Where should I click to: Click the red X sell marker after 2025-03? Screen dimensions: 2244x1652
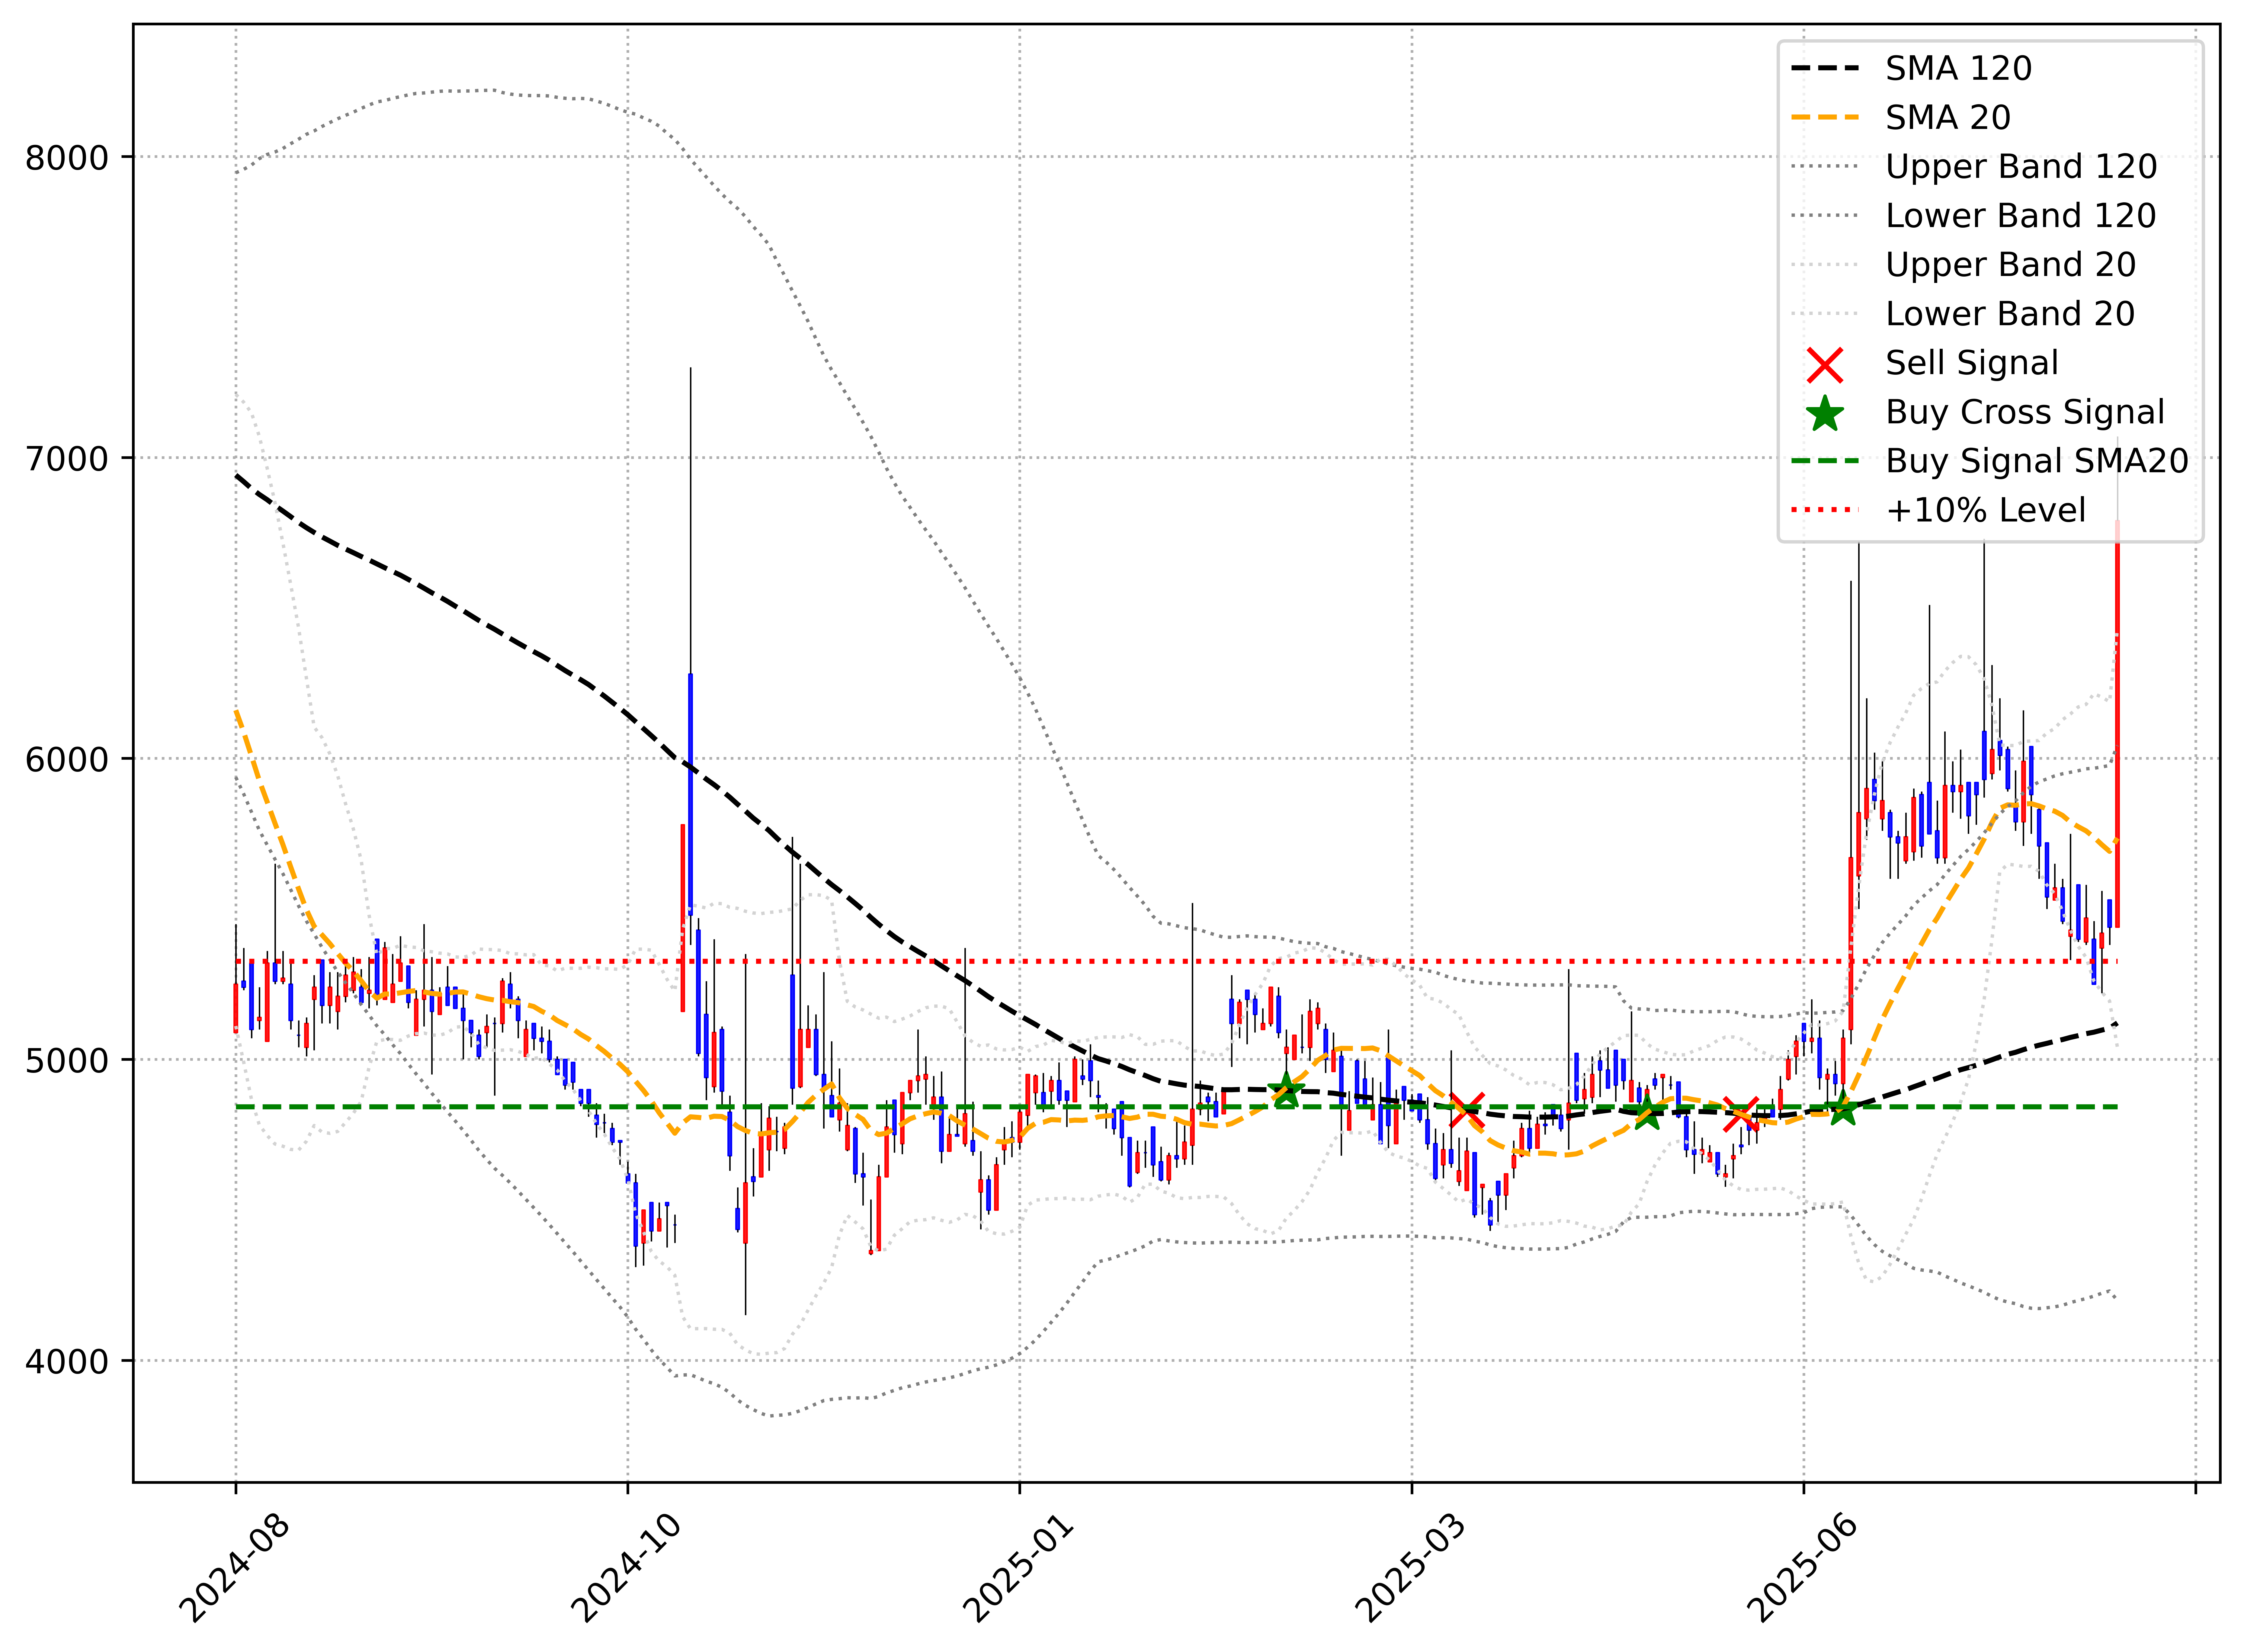click(x=1467, y=1110)
